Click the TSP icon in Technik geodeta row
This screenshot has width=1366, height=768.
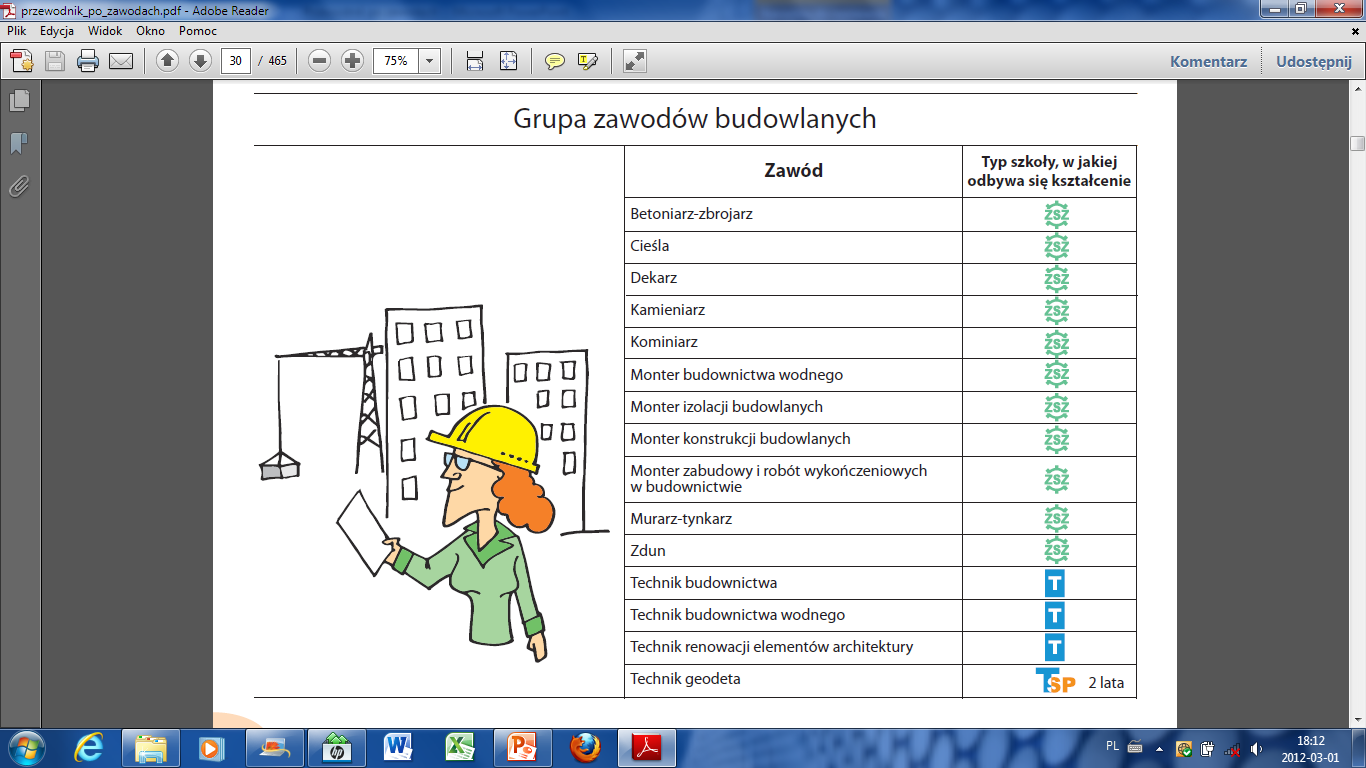click(x=1056, y=682)
